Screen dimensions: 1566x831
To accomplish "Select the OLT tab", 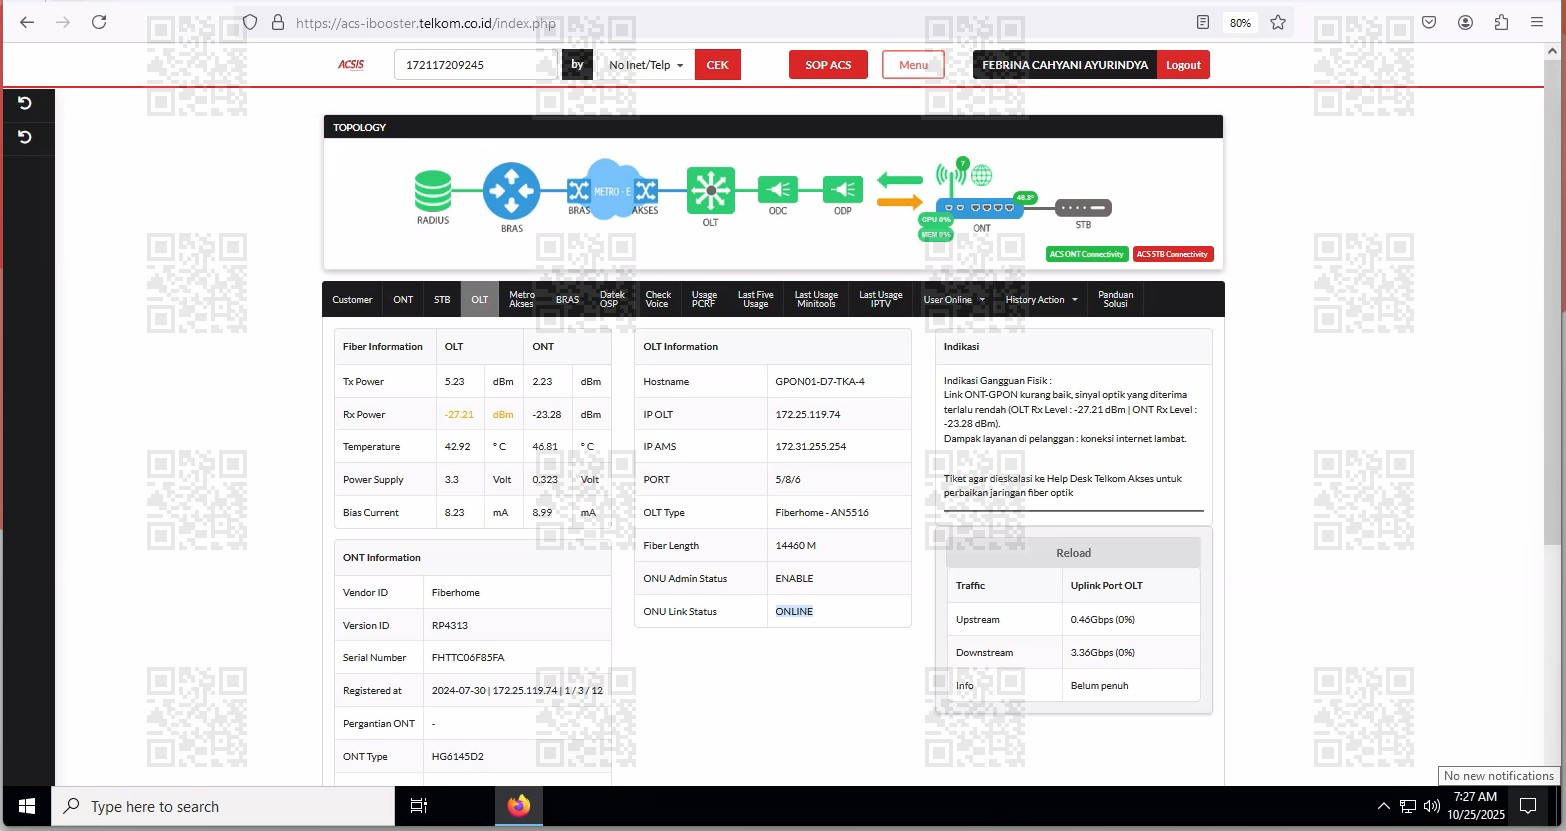I will (480, 300).
